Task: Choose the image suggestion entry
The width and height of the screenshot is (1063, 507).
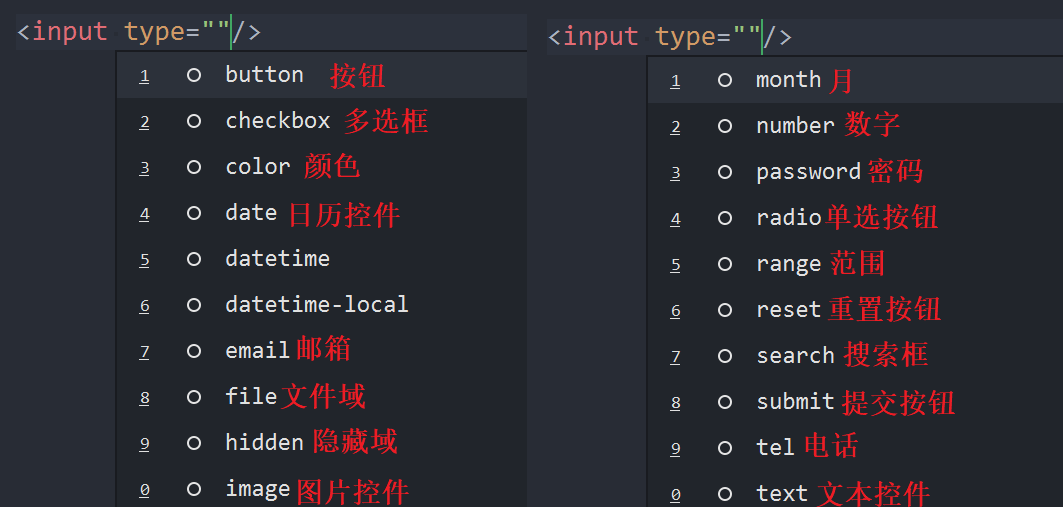Action: 322,488
